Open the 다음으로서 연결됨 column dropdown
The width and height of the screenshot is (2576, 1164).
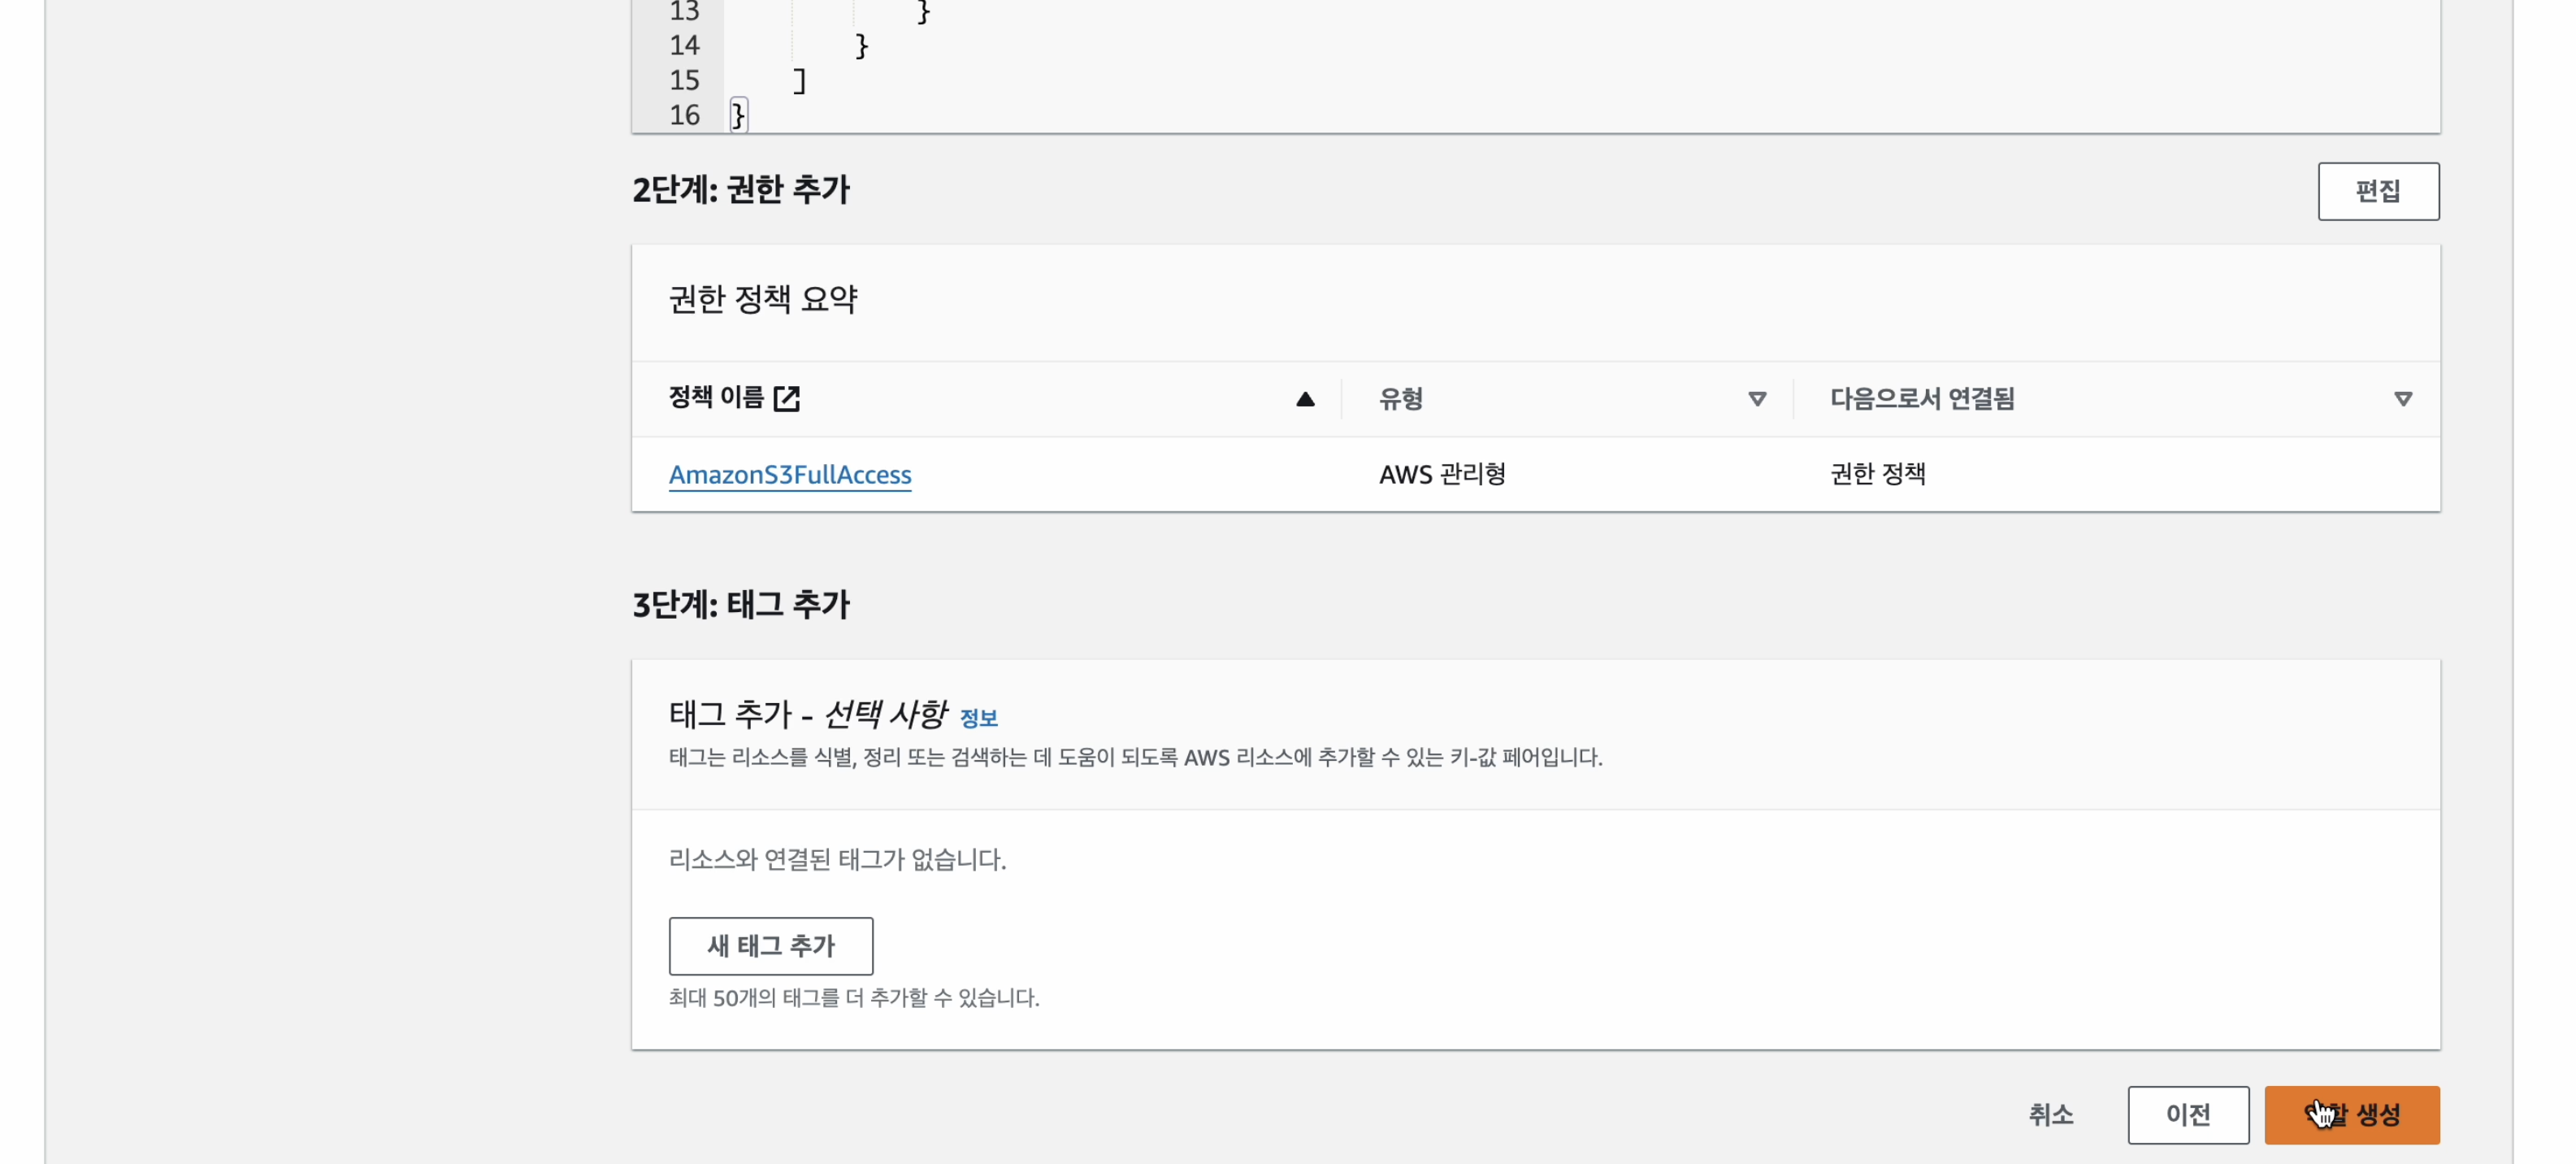tap(2404, 399)
